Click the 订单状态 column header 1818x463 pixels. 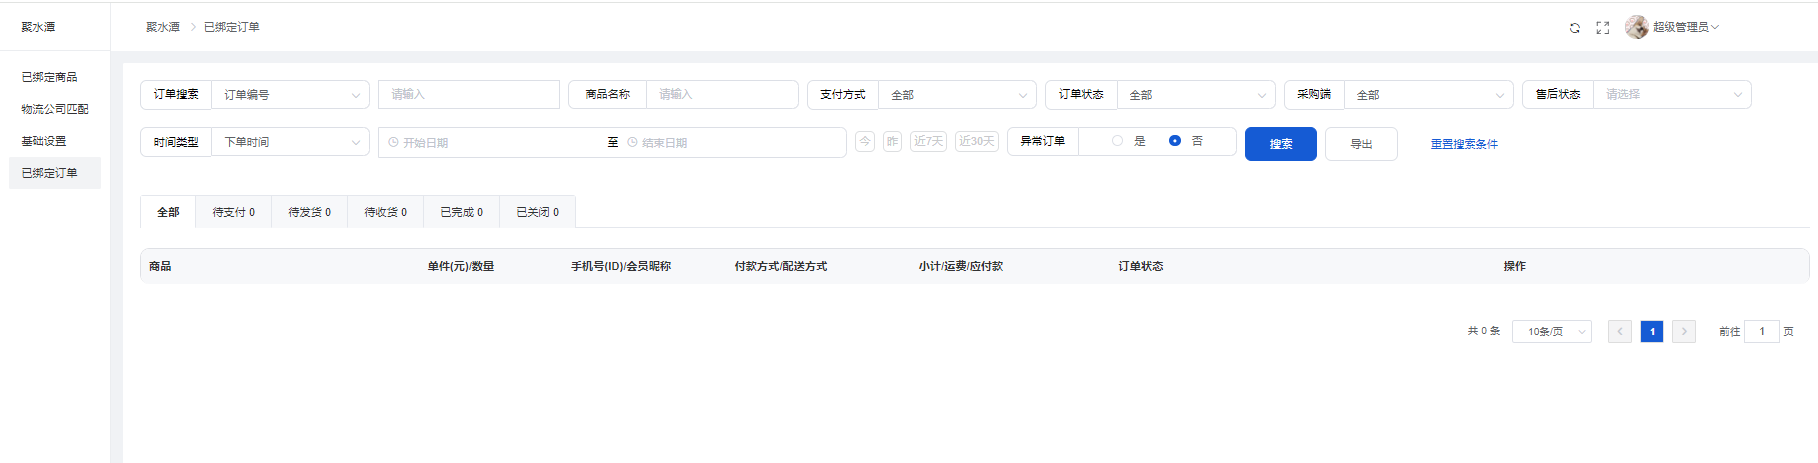1141,266
